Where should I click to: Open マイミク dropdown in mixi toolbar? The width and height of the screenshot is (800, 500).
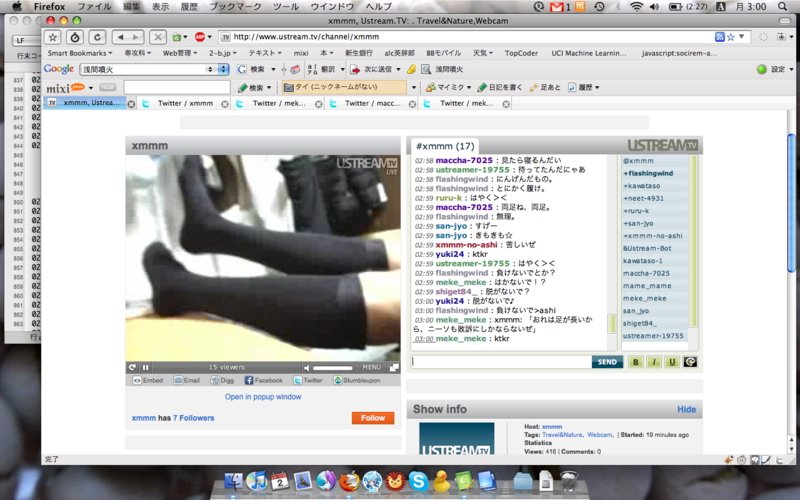click(x=448, y=88)
